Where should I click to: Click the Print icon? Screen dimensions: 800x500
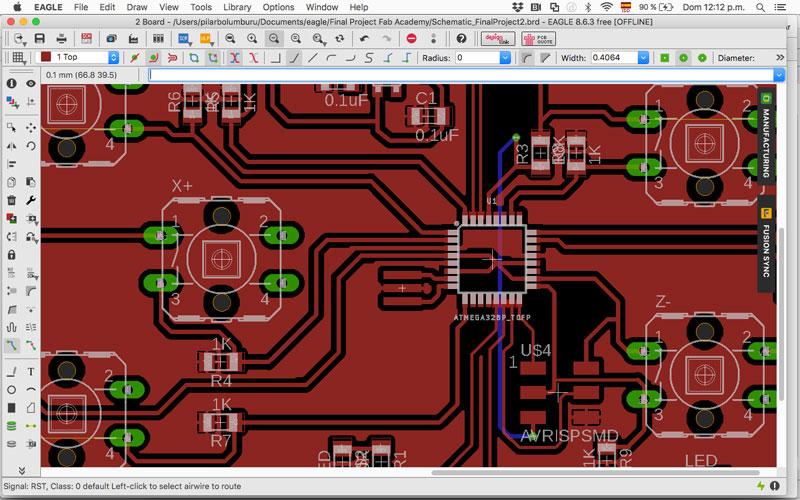coord(62,39)
